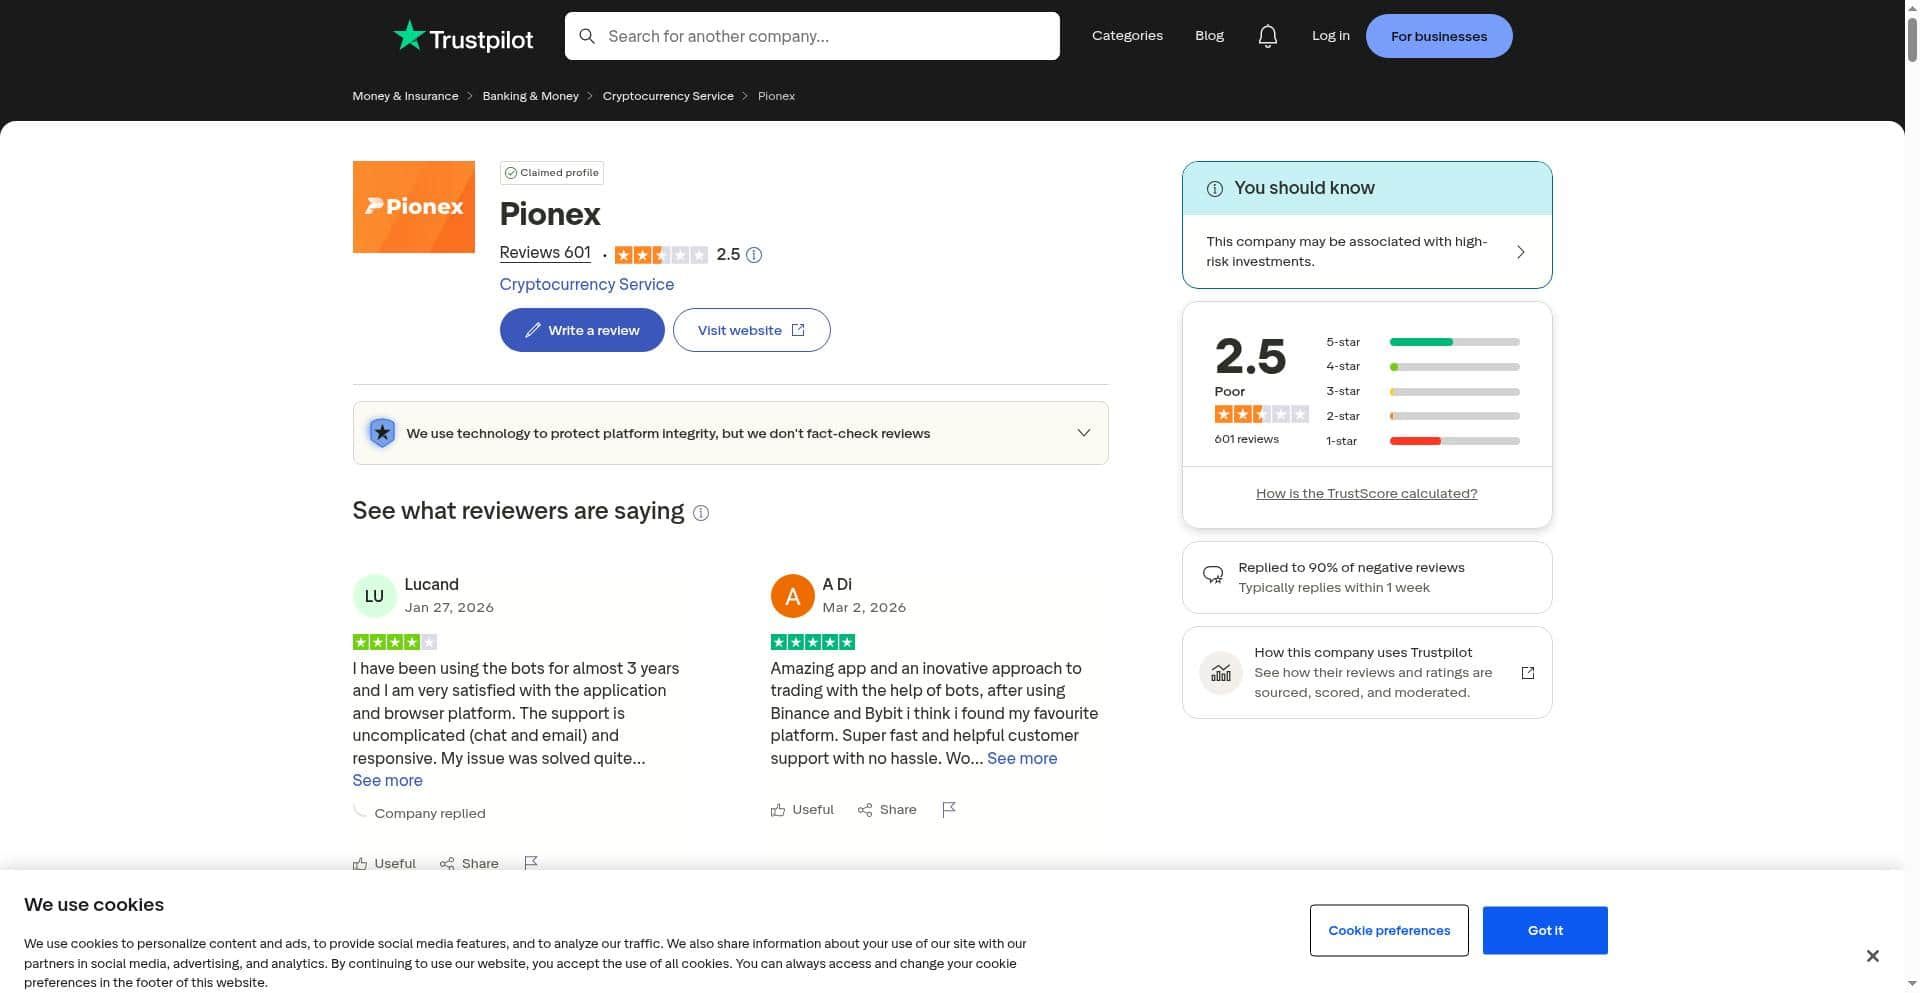Expand Lucand's review with See more
Screen dimensions: 1920x993
387,781
